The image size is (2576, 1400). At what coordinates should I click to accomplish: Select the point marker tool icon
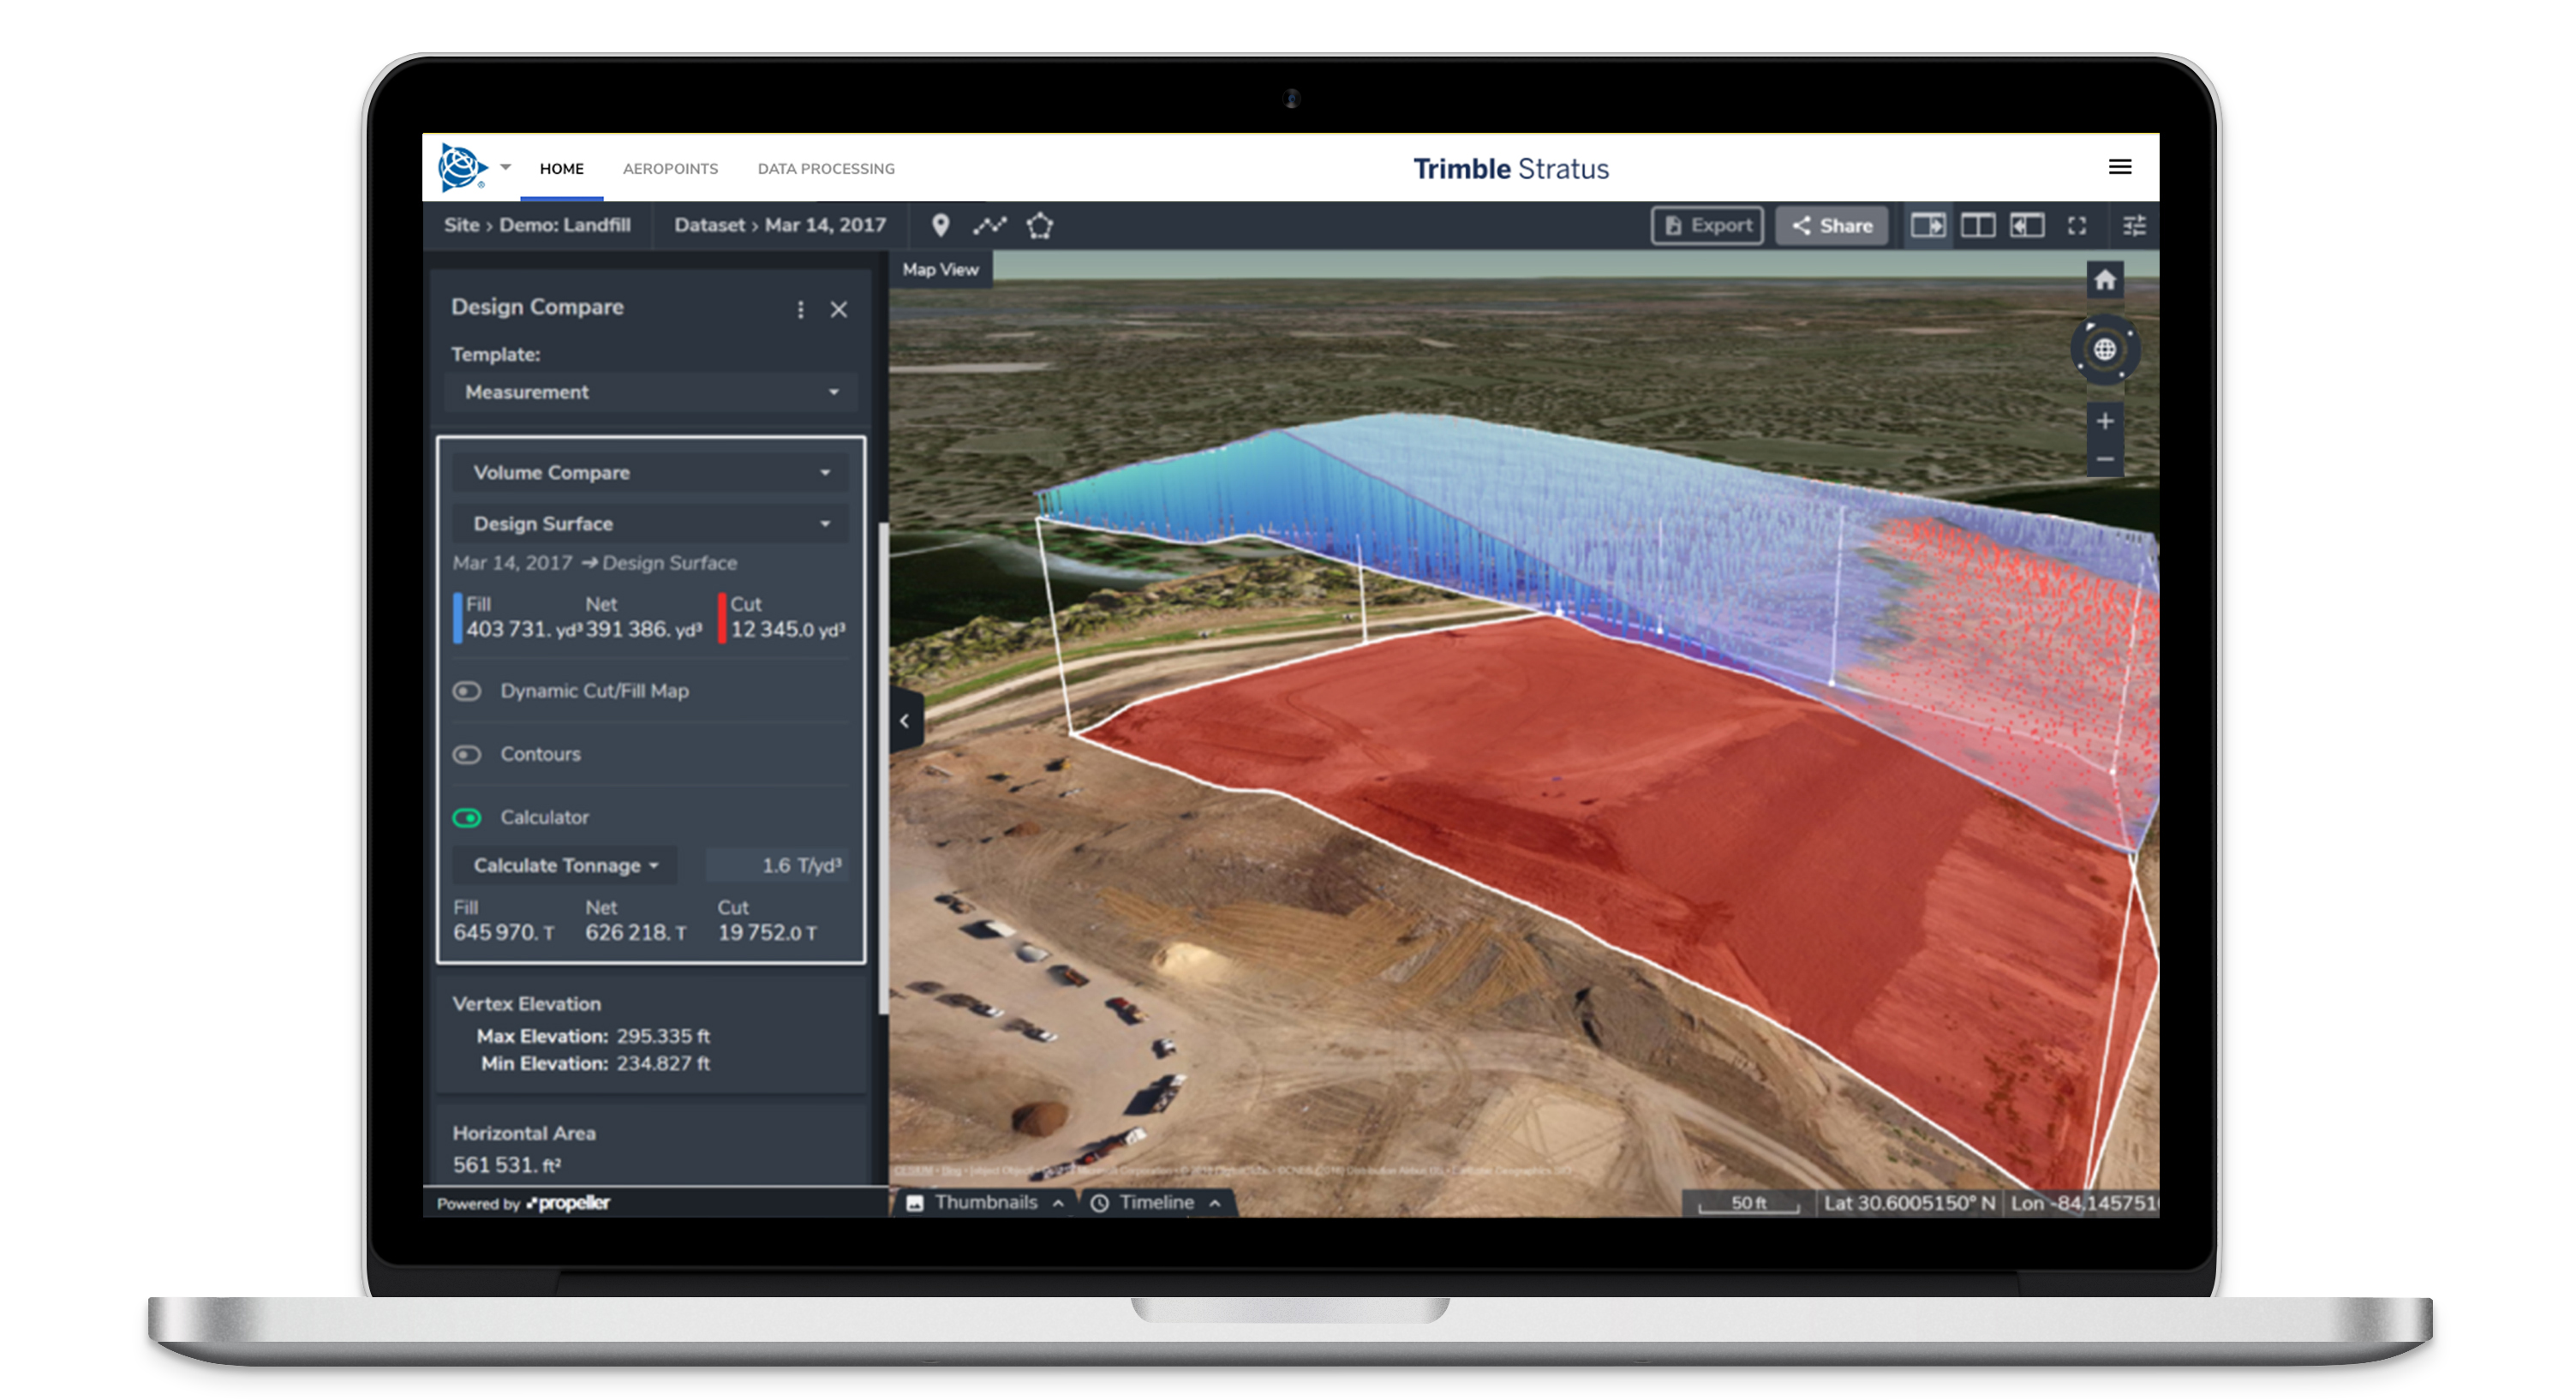[x=940, y=225]
